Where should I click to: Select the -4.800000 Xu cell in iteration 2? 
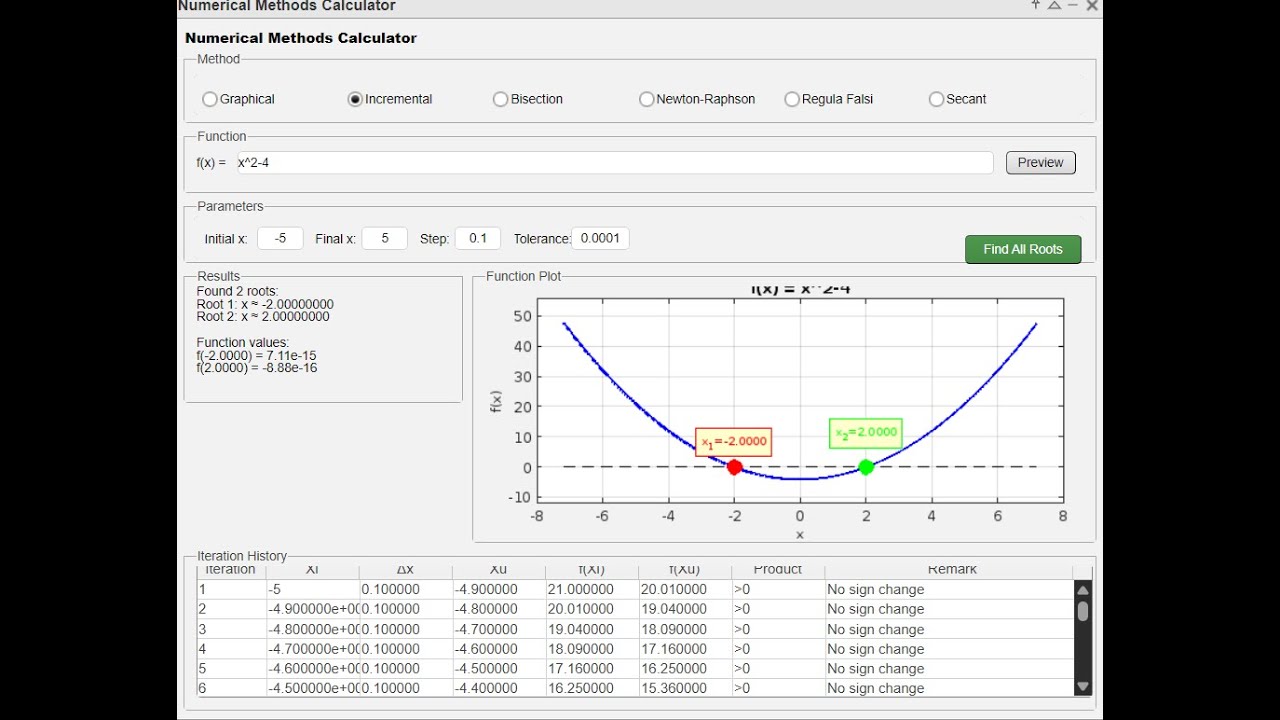coord(499,609)
